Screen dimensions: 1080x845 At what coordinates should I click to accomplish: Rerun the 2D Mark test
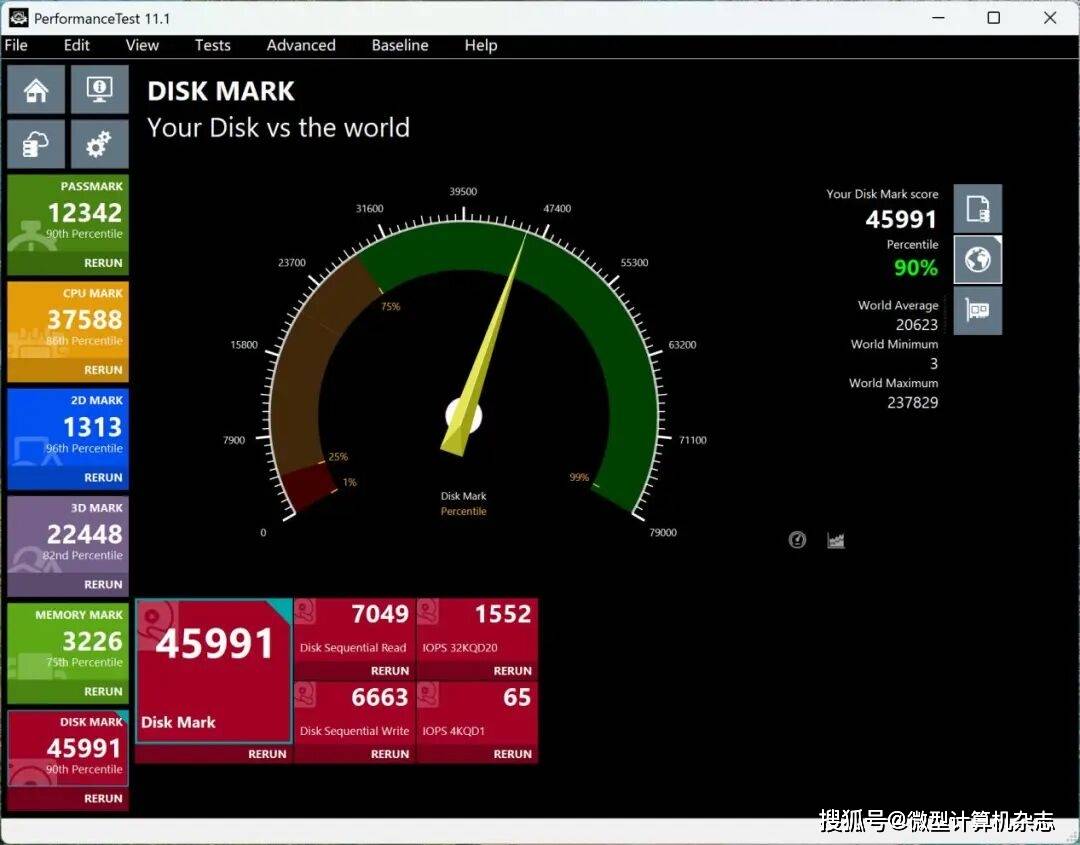tap(103, 477)
